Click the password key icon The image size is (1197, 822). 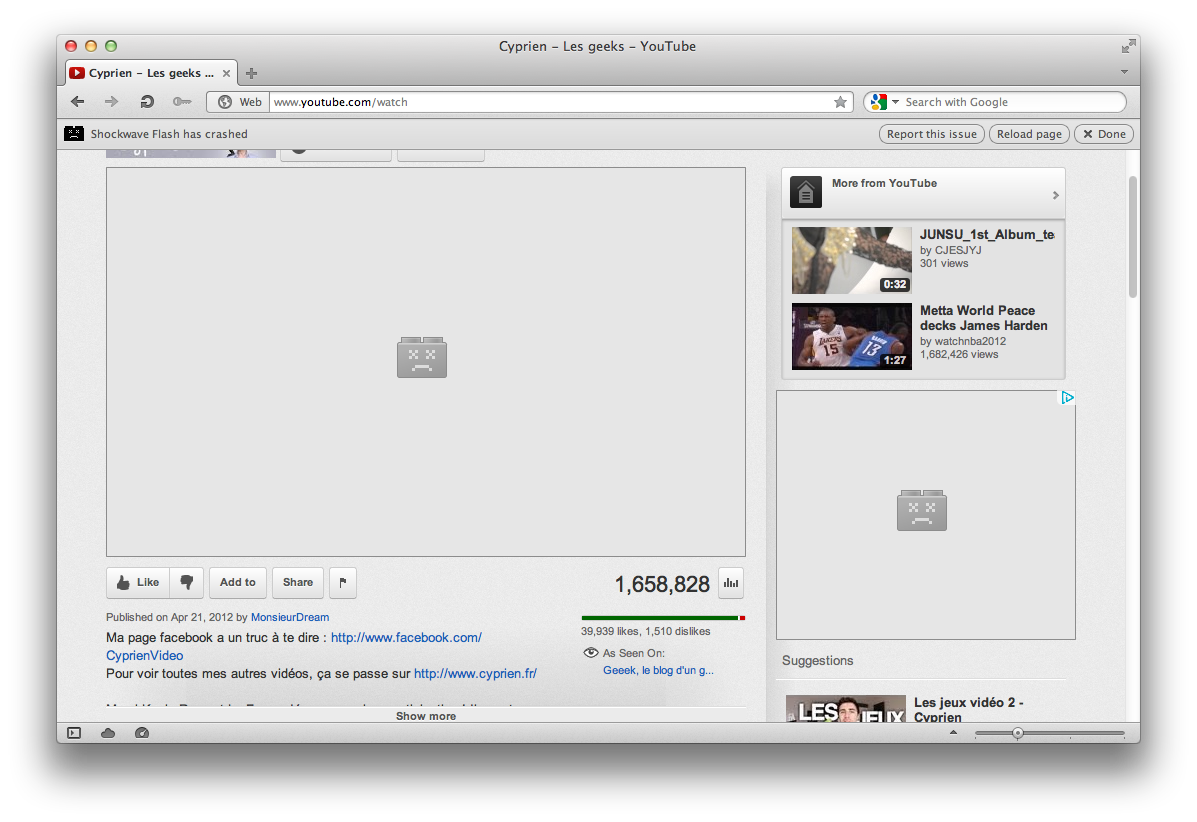point(181,102)
